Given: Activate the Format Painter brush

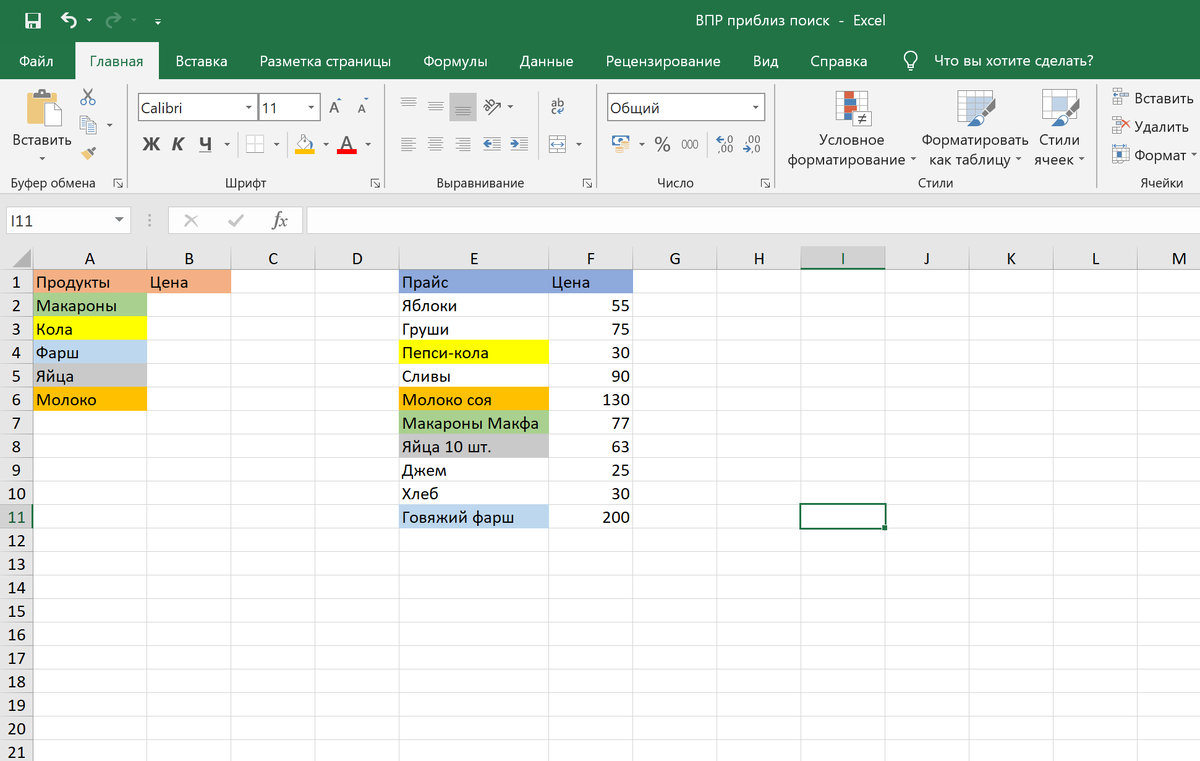Looking at the screenshot, I should [88, 153].
